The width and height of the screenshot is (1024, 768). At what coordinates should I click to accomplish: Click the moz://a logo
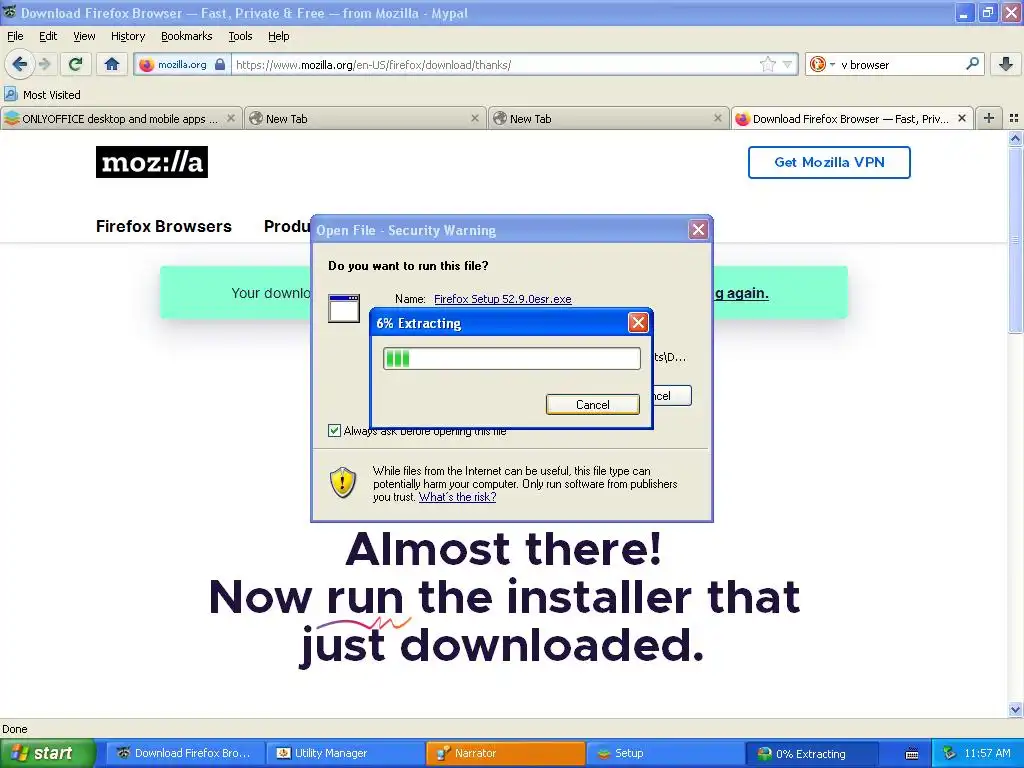(152, 162)
